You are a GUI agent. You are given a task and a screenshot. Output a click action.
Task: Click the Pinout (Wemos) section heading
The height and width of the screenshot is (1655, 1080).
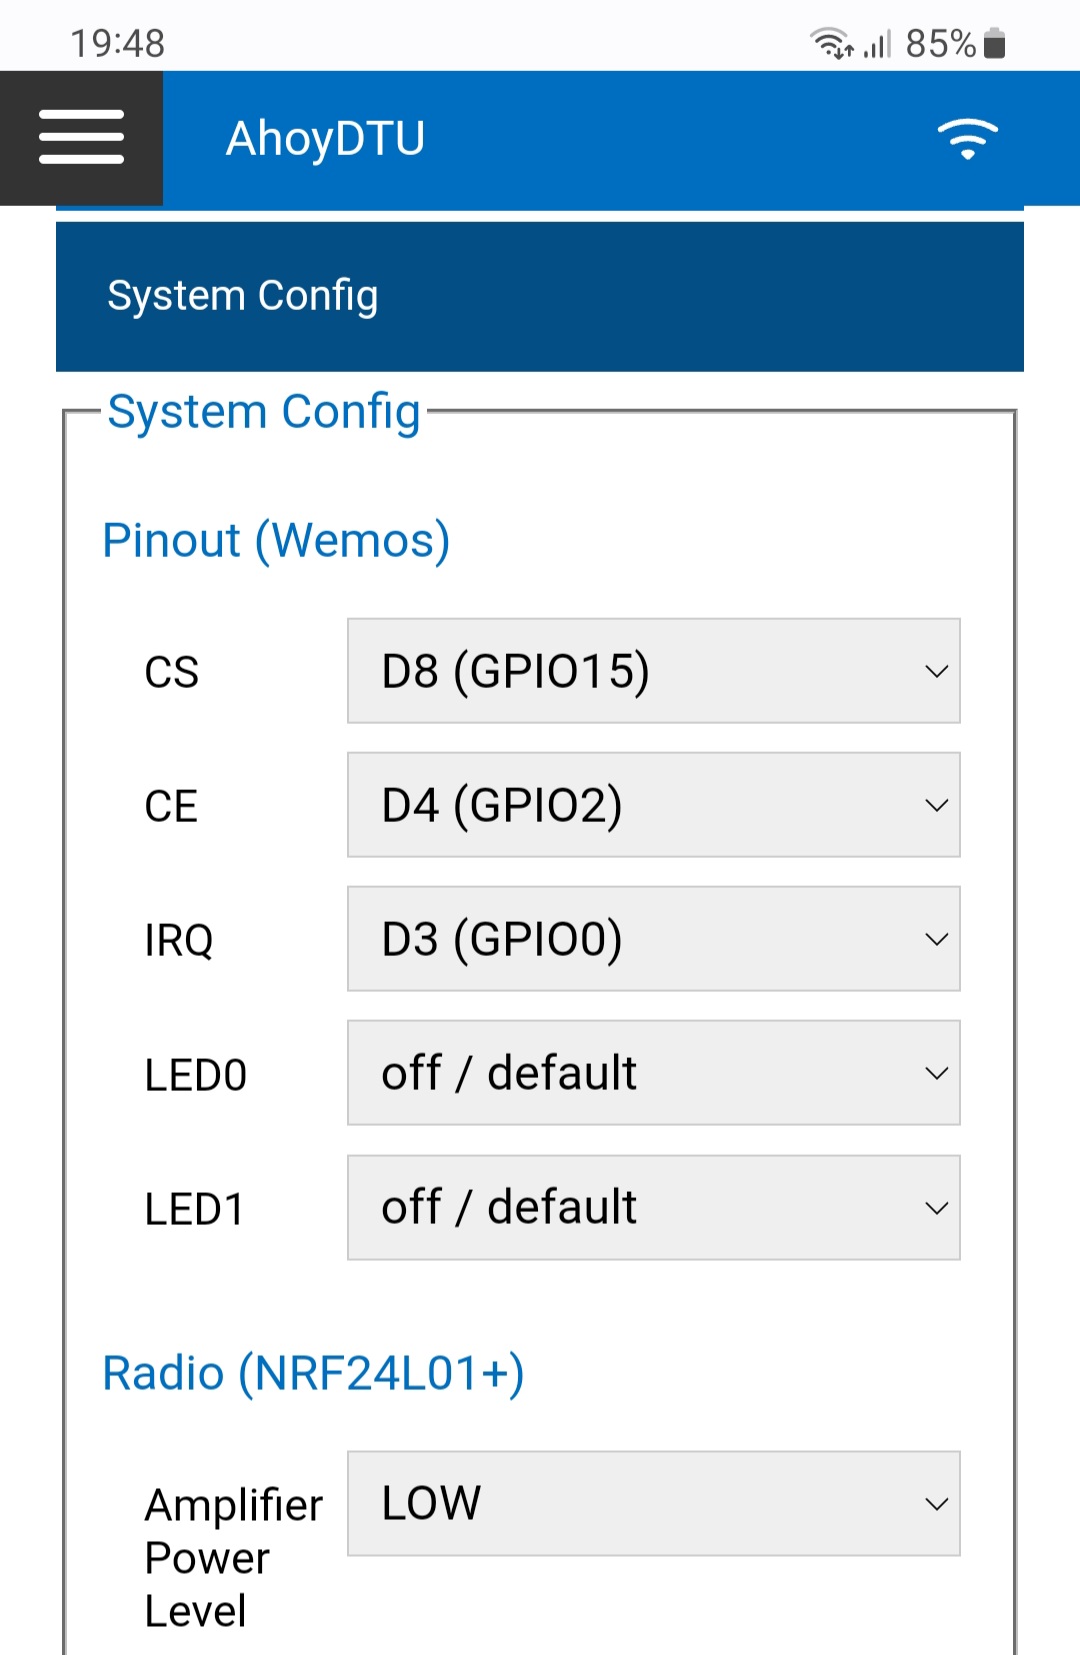276,540
